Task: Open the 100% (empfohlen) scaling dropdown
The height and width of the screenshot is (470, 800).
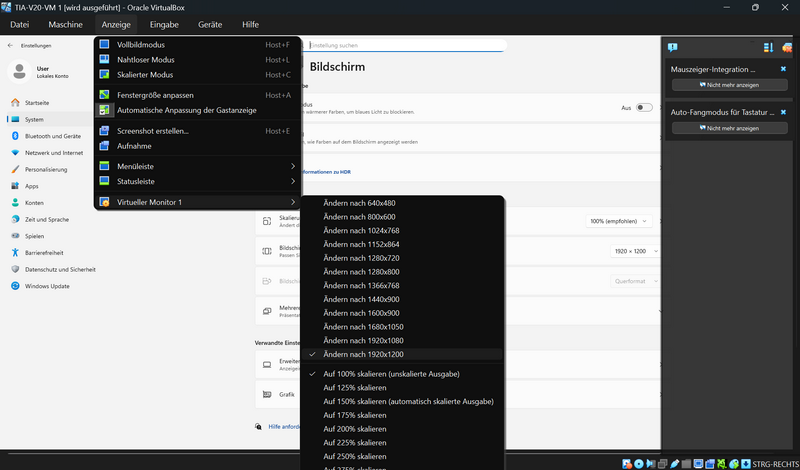Action: (618, 220)
